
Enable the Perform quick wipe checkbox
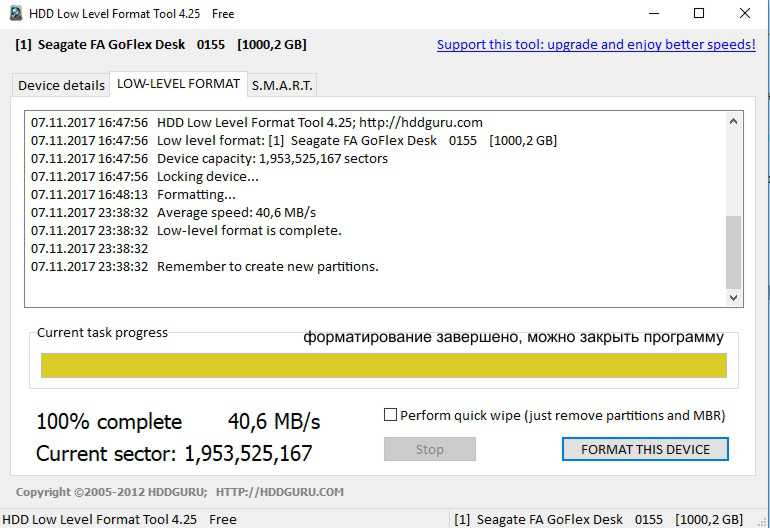[x=390, y=415]
